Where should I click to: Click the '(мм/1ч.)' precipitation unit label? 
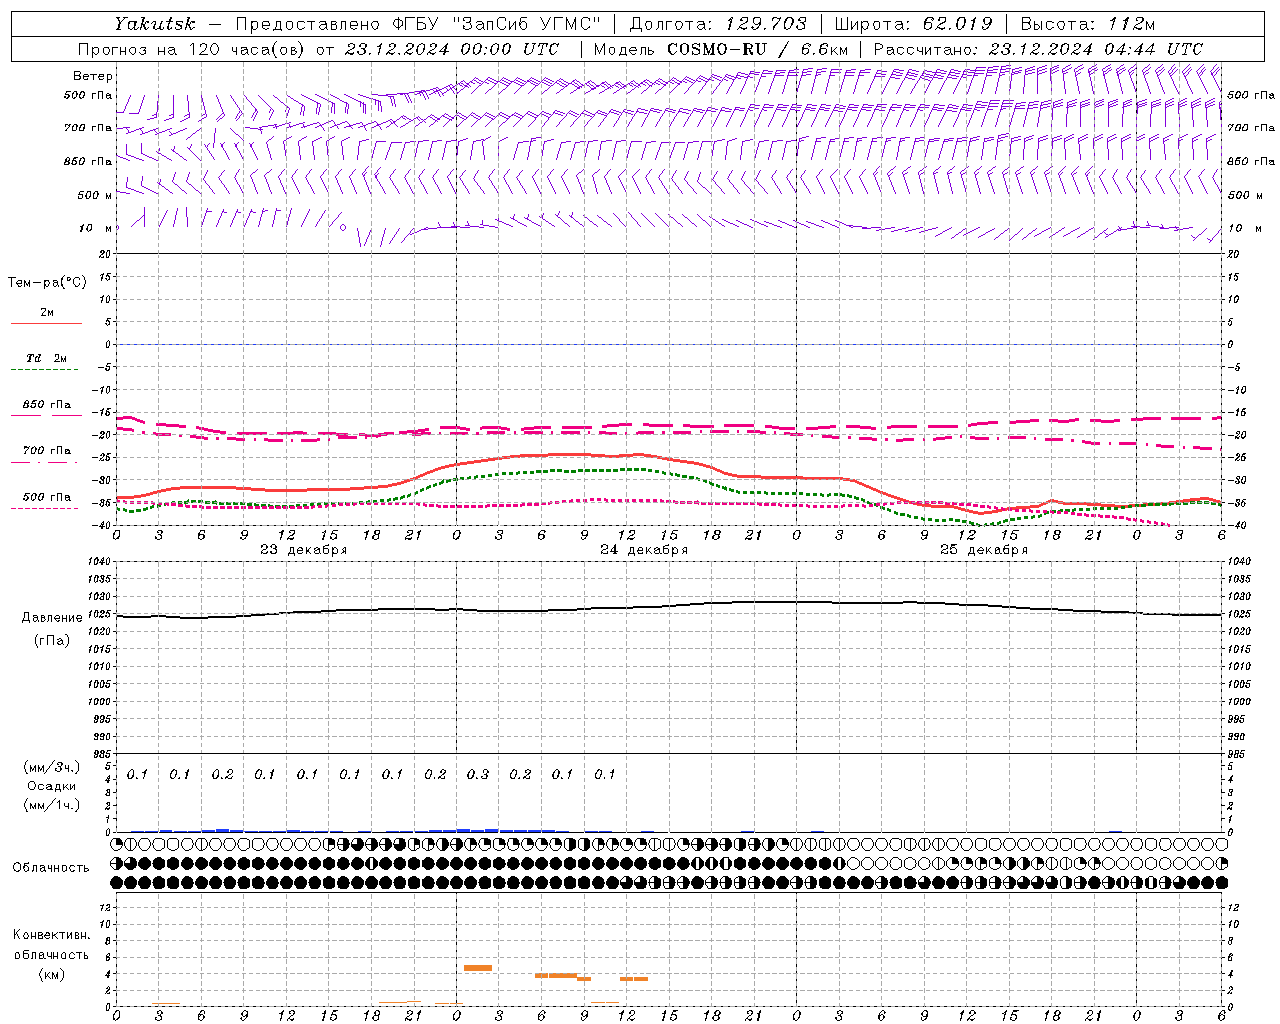coord(52,805)
